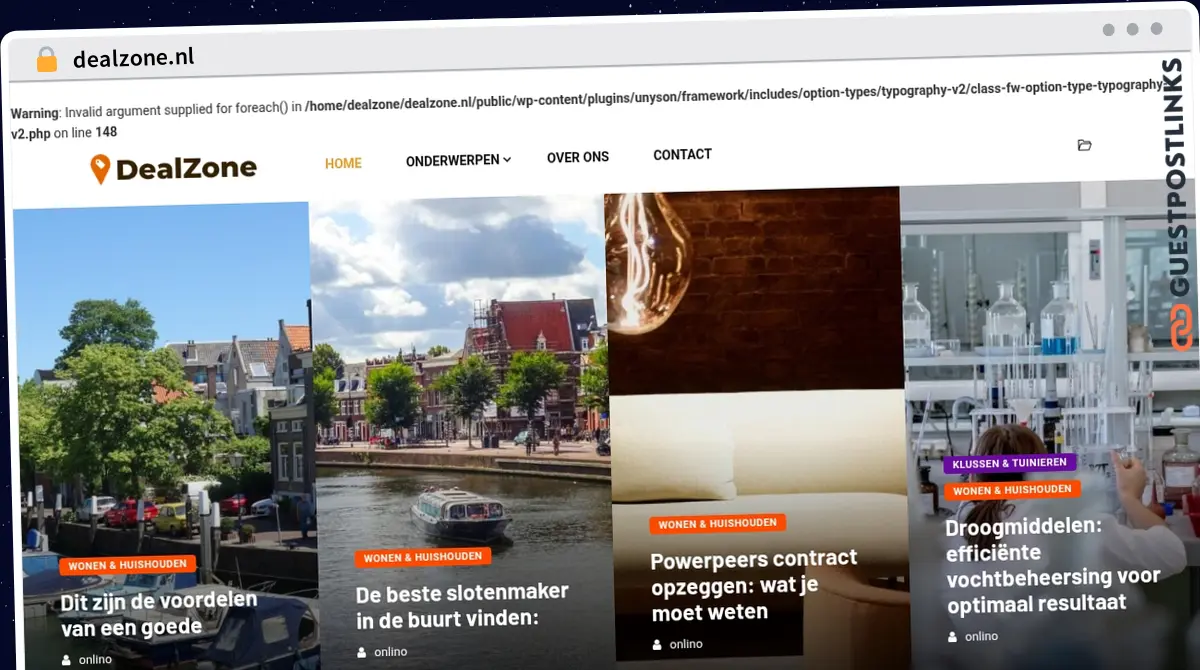Open 'De beste slotenmaker in de buurt vinden' article
This screenshot has width=1200, height=670.
[461, 606]
